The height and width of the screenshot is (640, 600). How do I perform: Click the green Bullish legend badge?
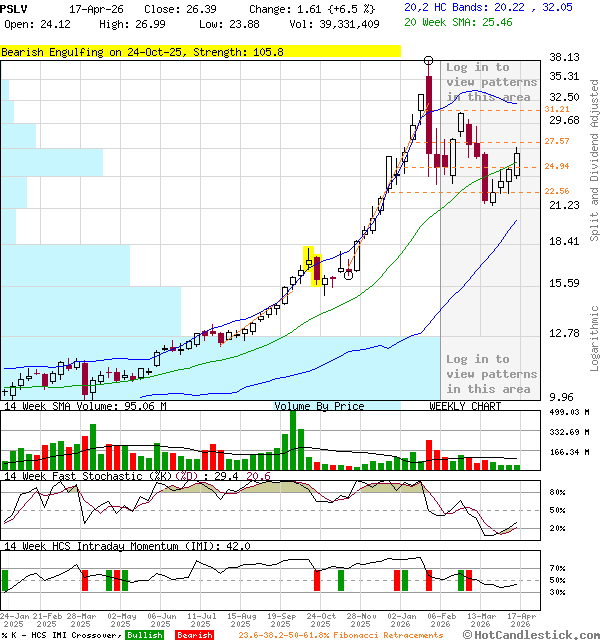[145, 635]
